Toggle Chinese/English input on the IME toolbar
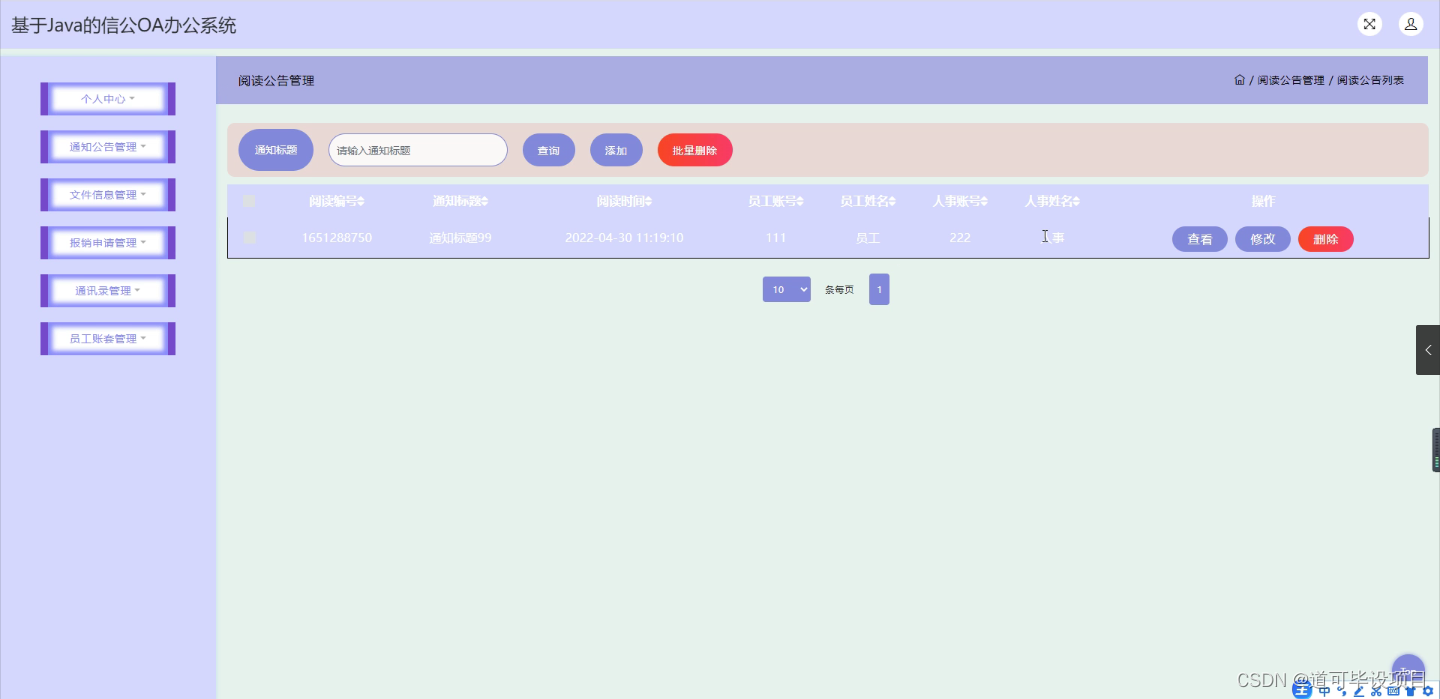The image size is (1440, 699). pyautogui.click(x=1324, y=690)
